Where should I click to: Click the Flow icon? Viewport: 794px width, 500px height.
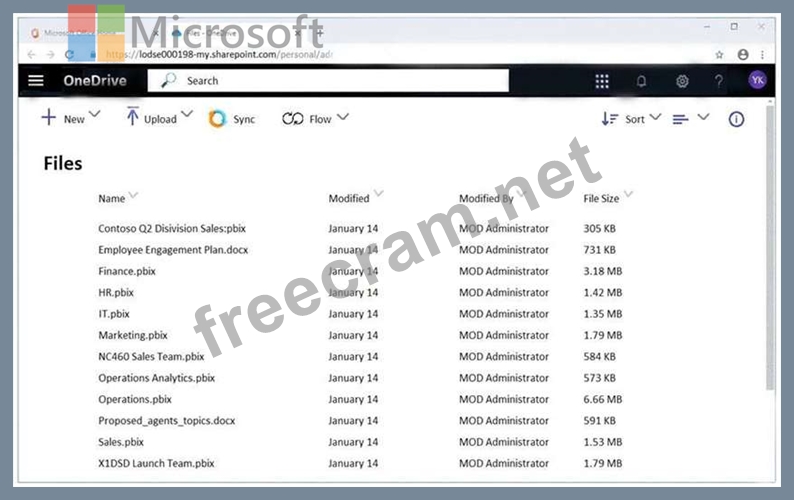[x=293, y=119]
